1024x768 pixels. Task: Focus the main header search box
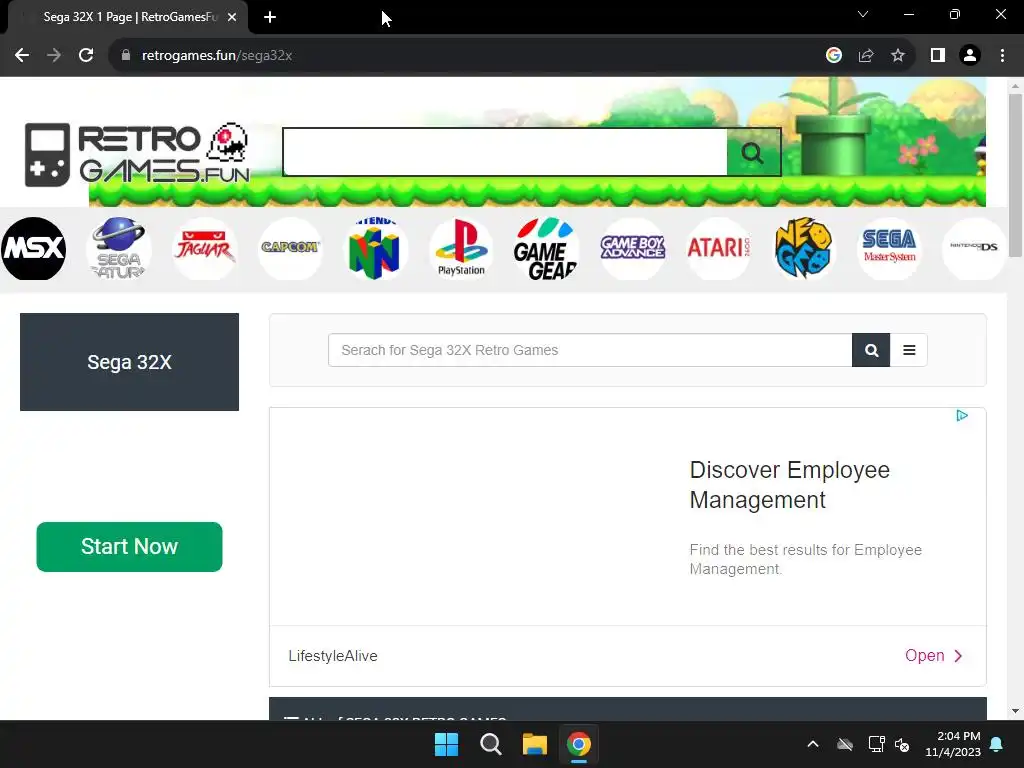(505, 152)
